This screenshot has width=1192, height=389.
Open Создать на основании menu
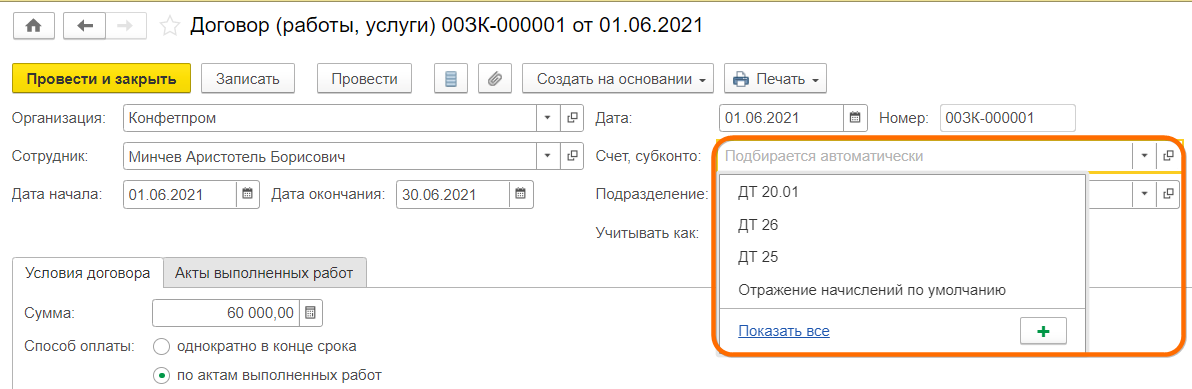(618, 79)
